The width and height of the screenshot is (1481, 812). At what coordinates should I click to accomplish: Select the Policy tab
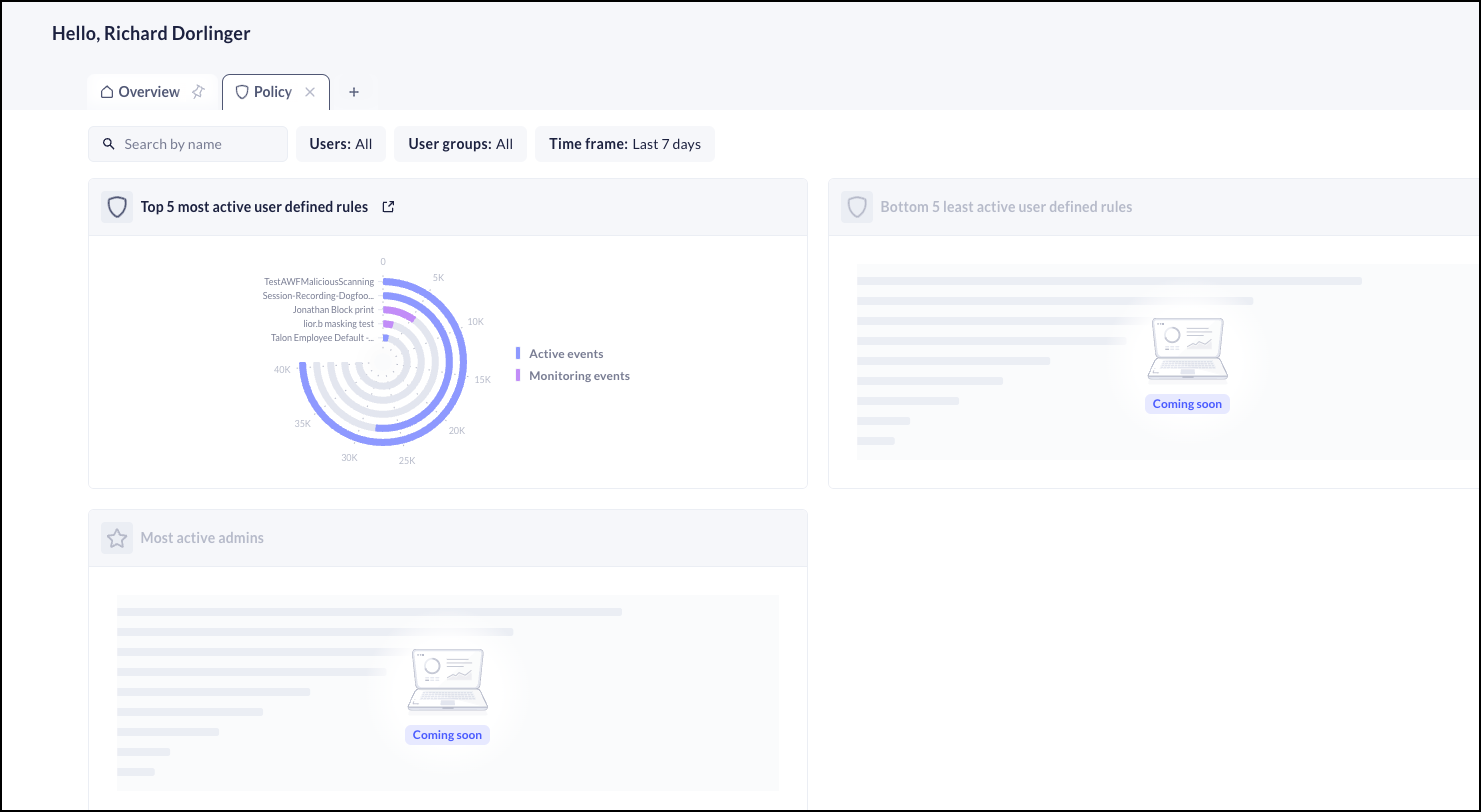tap(271, 92)
